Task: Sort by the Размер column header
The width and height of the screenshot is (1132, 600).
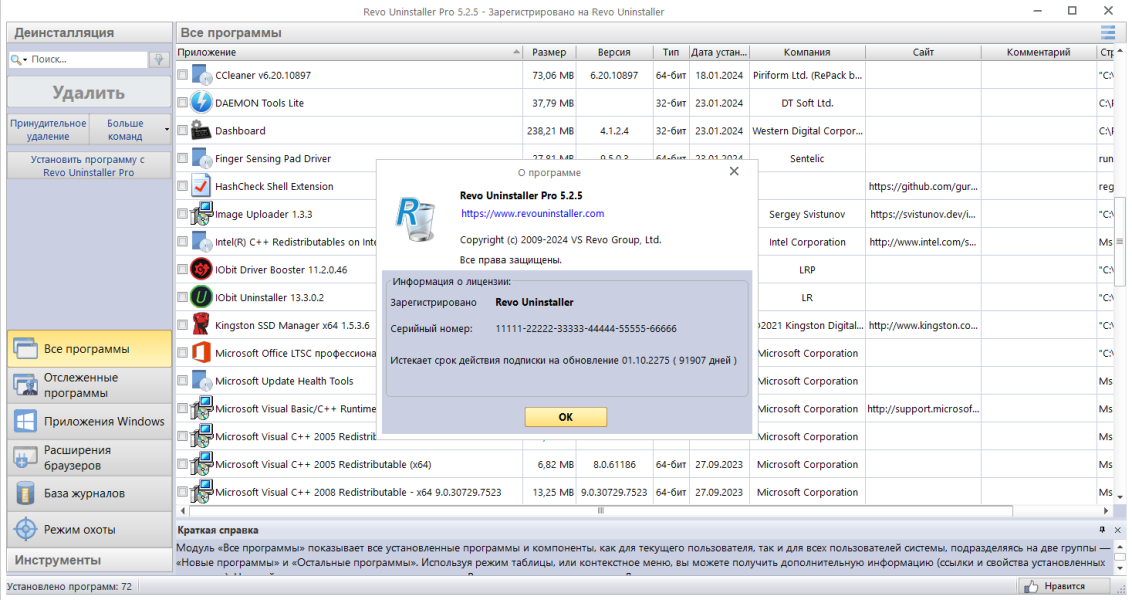Action: pos(549,52)
